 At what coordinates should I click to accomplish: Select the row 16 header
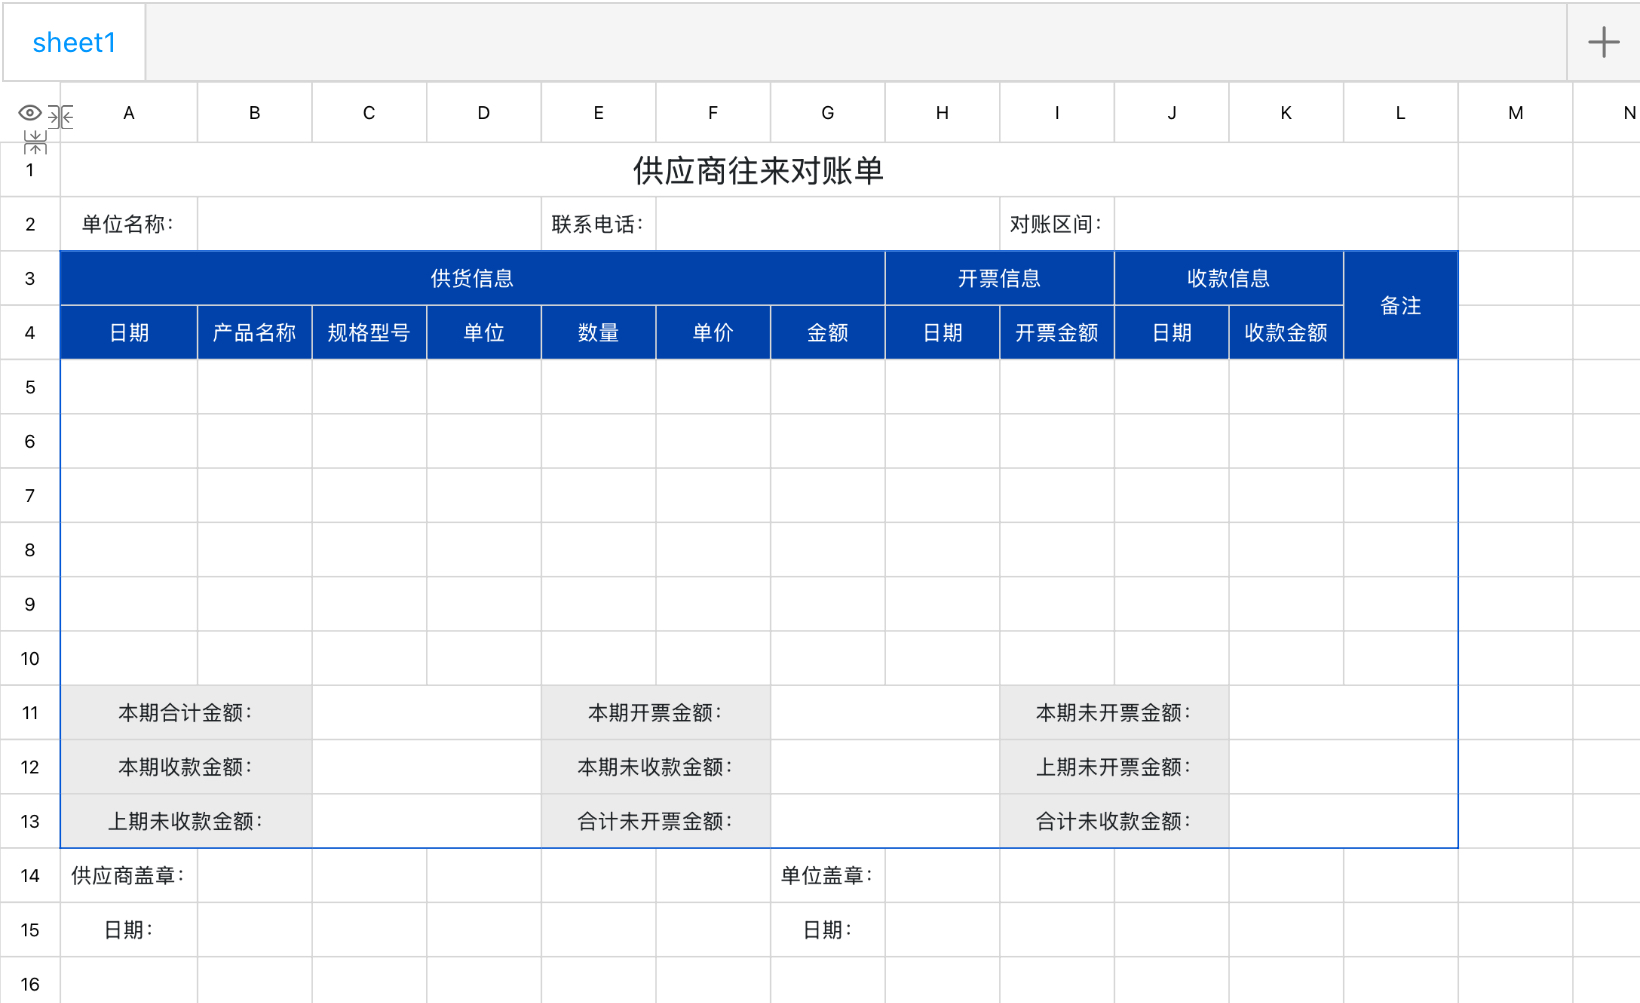tap(30, 984)
